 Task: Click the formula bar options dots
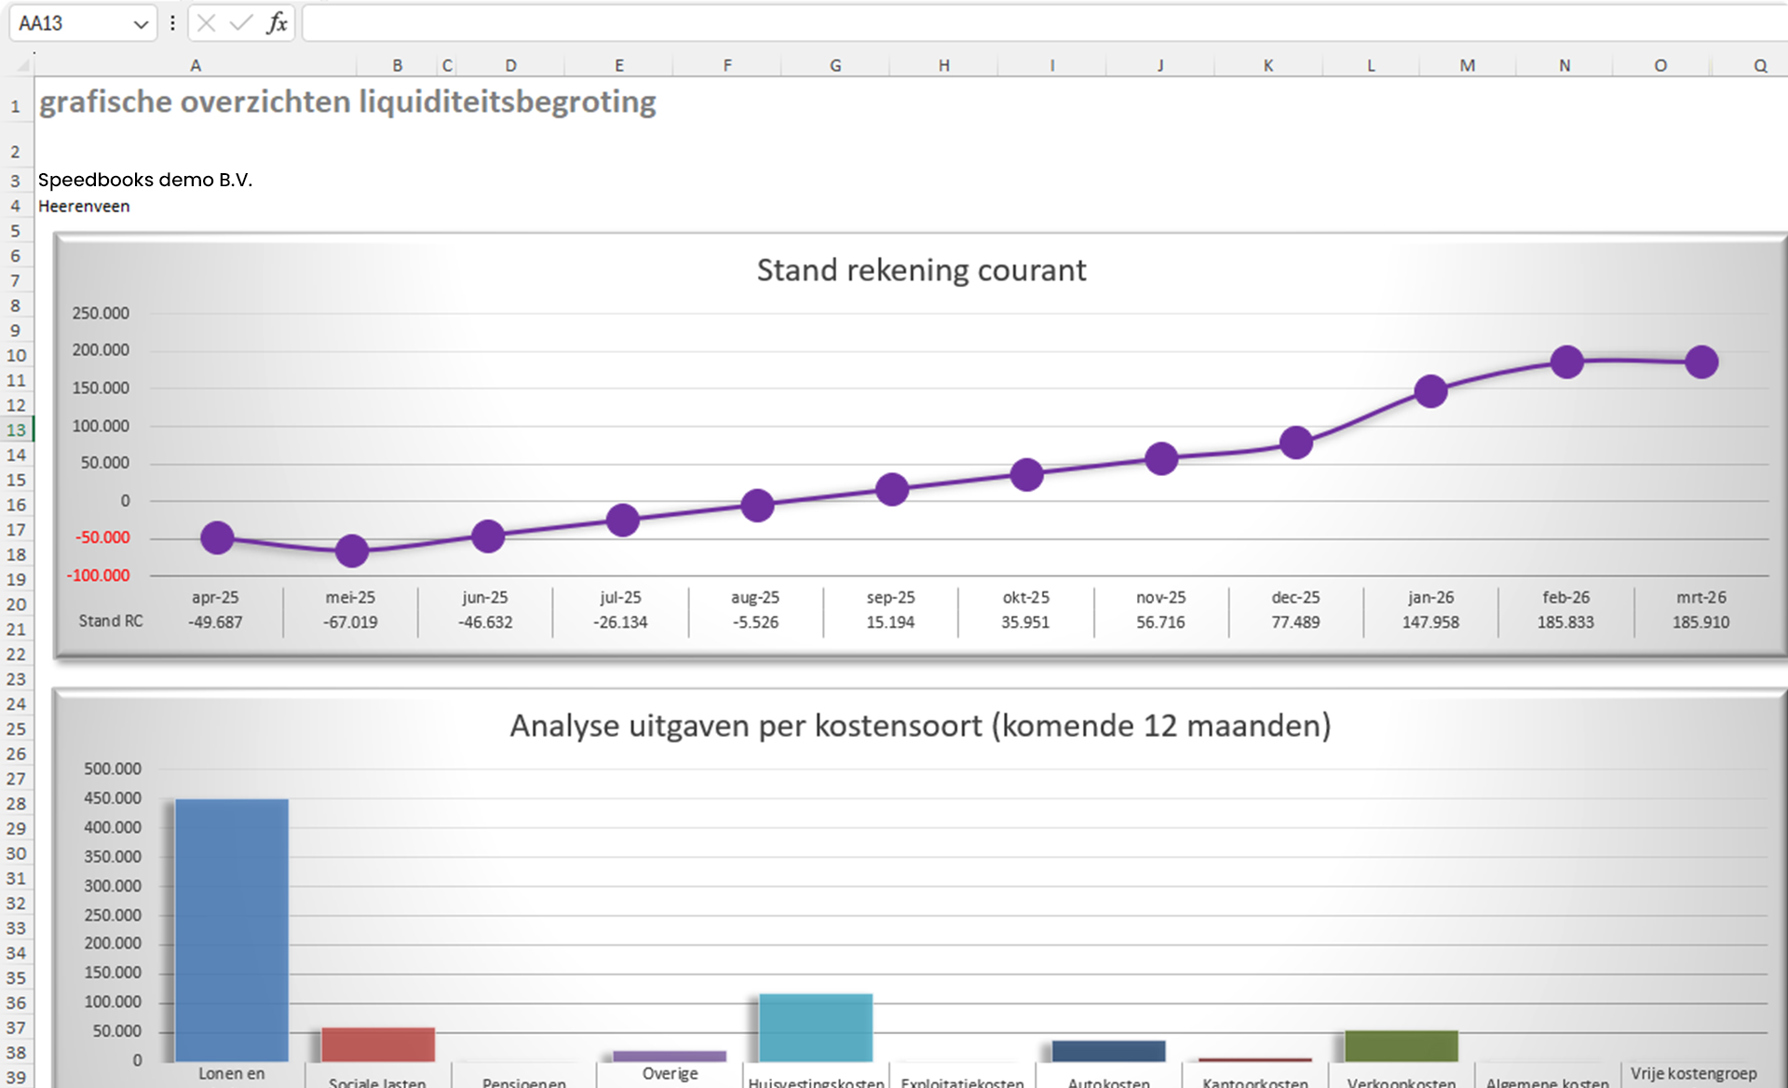(x=173, y=23)
